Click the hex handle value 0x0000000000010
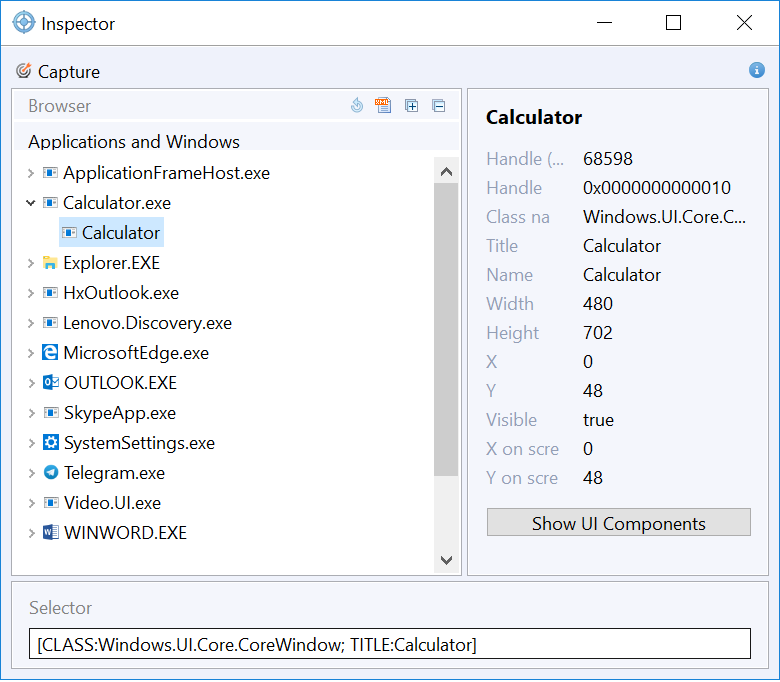Screen dimensions: 780x682 [x=657, y=188]
